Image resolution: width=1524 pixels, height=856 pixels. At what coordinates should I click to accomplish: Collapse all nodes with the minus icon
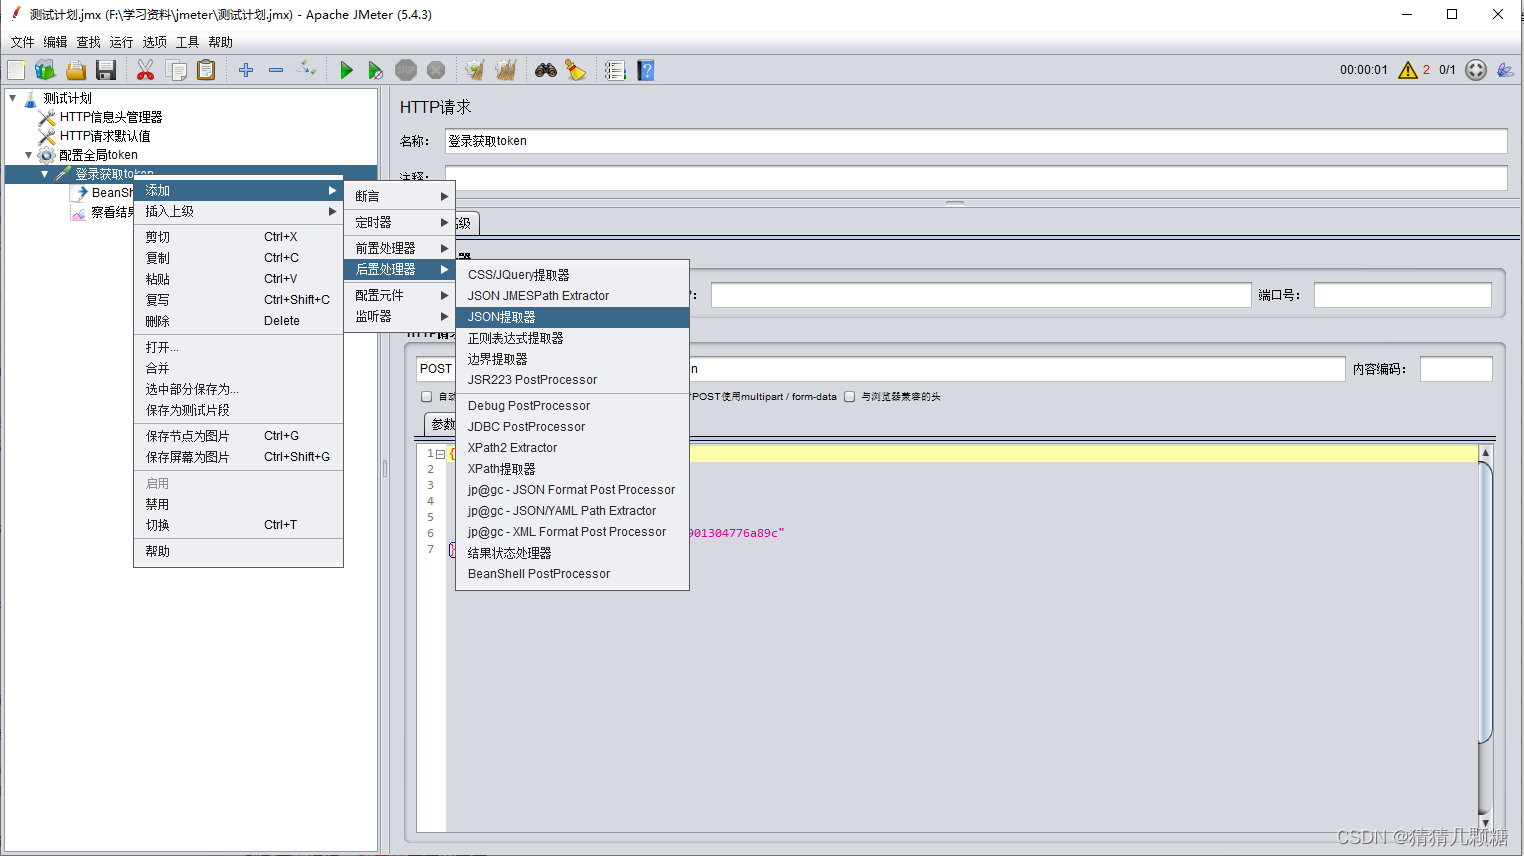pos(276,70)
